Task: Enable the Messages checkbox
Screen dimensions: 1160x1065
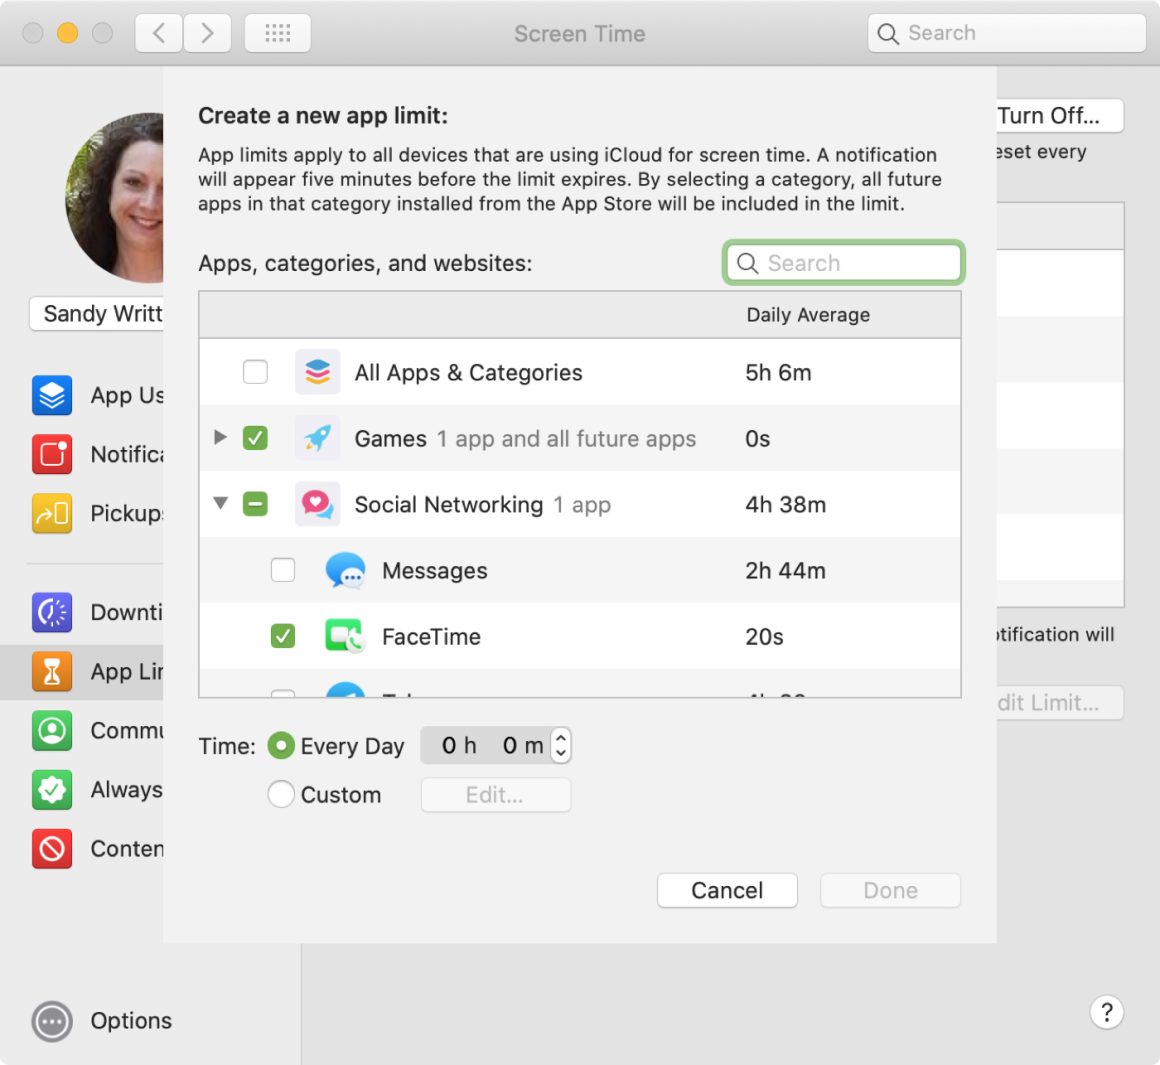Action: 283,570
